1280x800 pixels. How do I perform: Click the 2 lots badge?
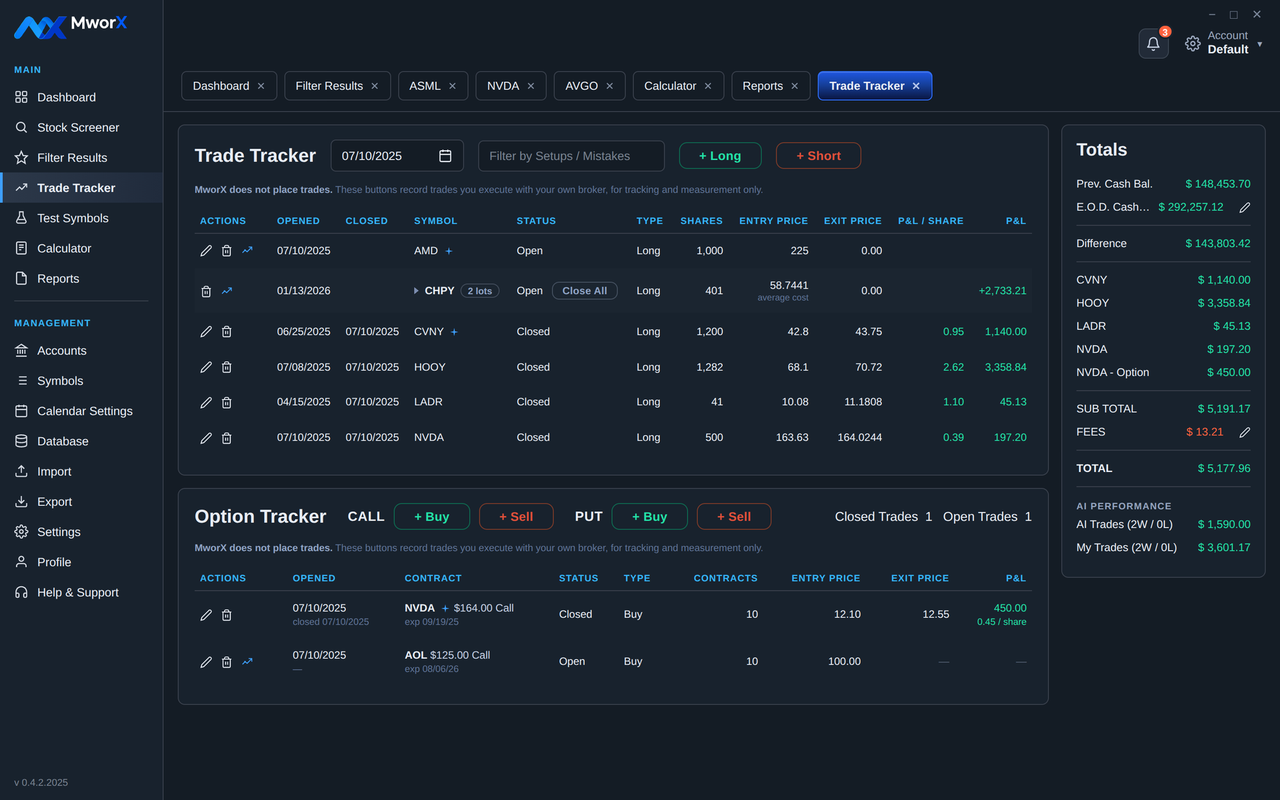click(x=480, y=291)
